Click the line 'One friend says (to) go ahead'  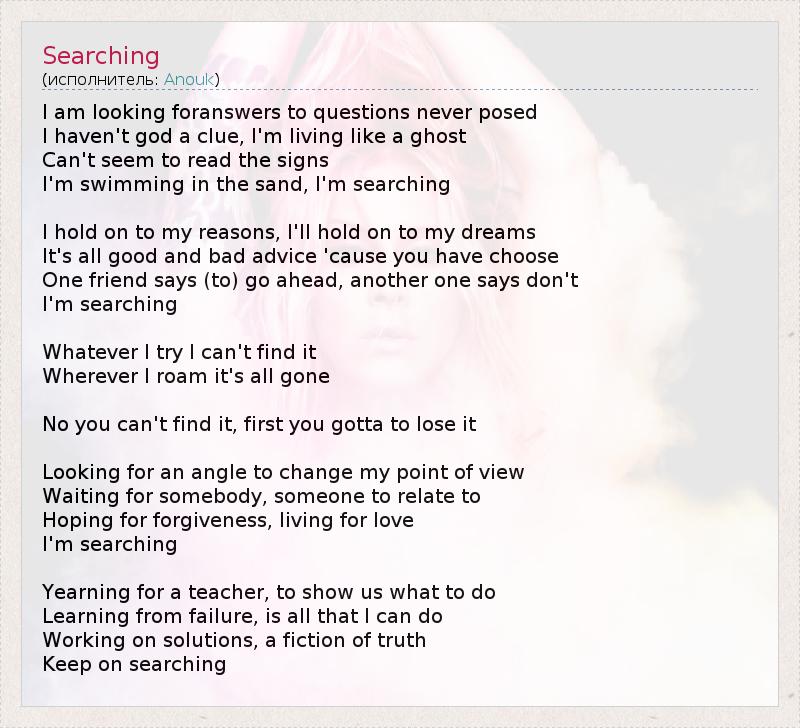[x=310, y=280]
